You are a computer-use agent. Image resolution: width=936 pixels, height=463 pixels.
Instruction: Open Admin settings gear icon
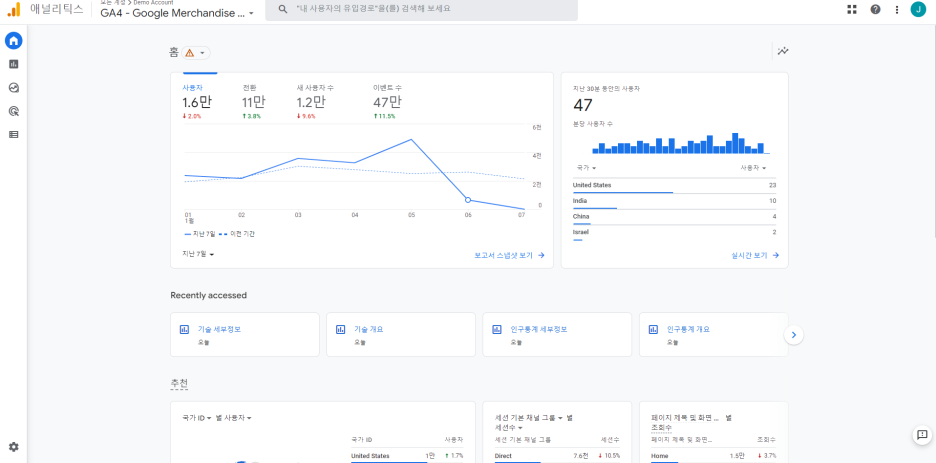13,447
